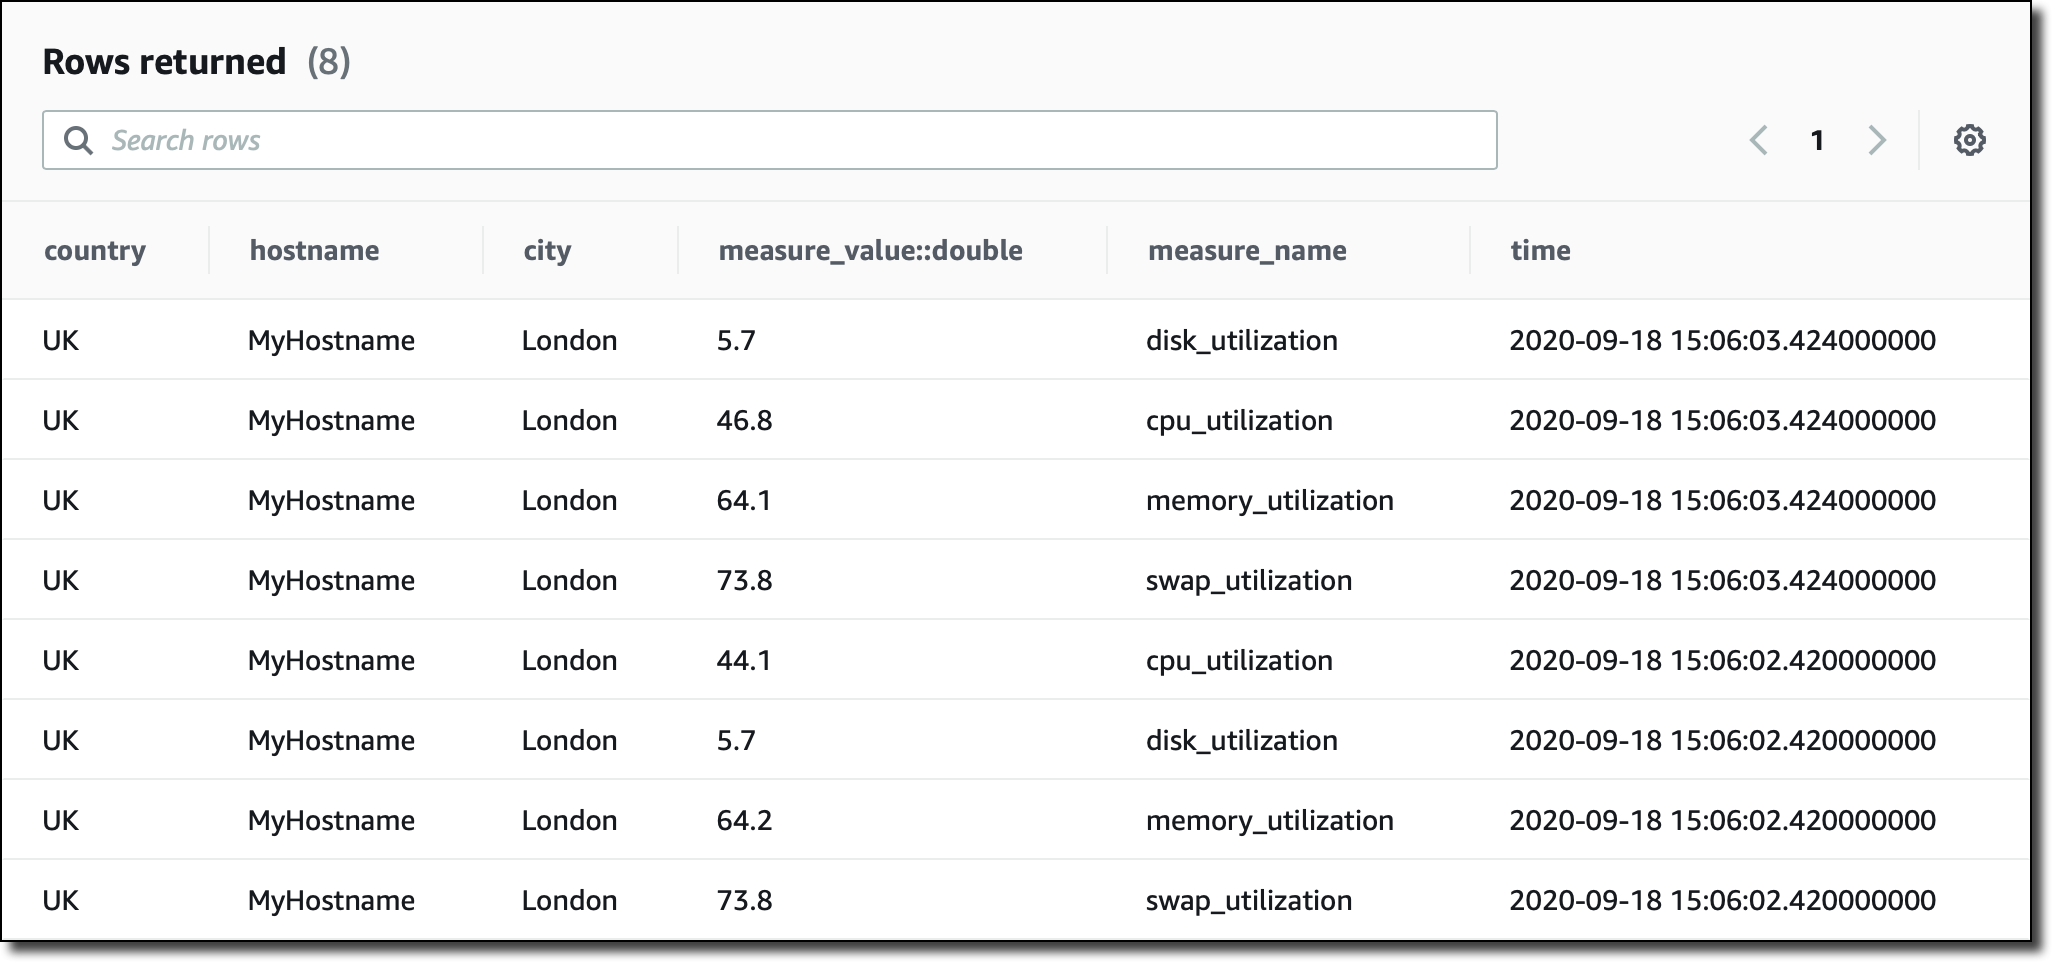2052x962 pixels.
Task: Select the row with value 64.1
Action: (1016, 500)
